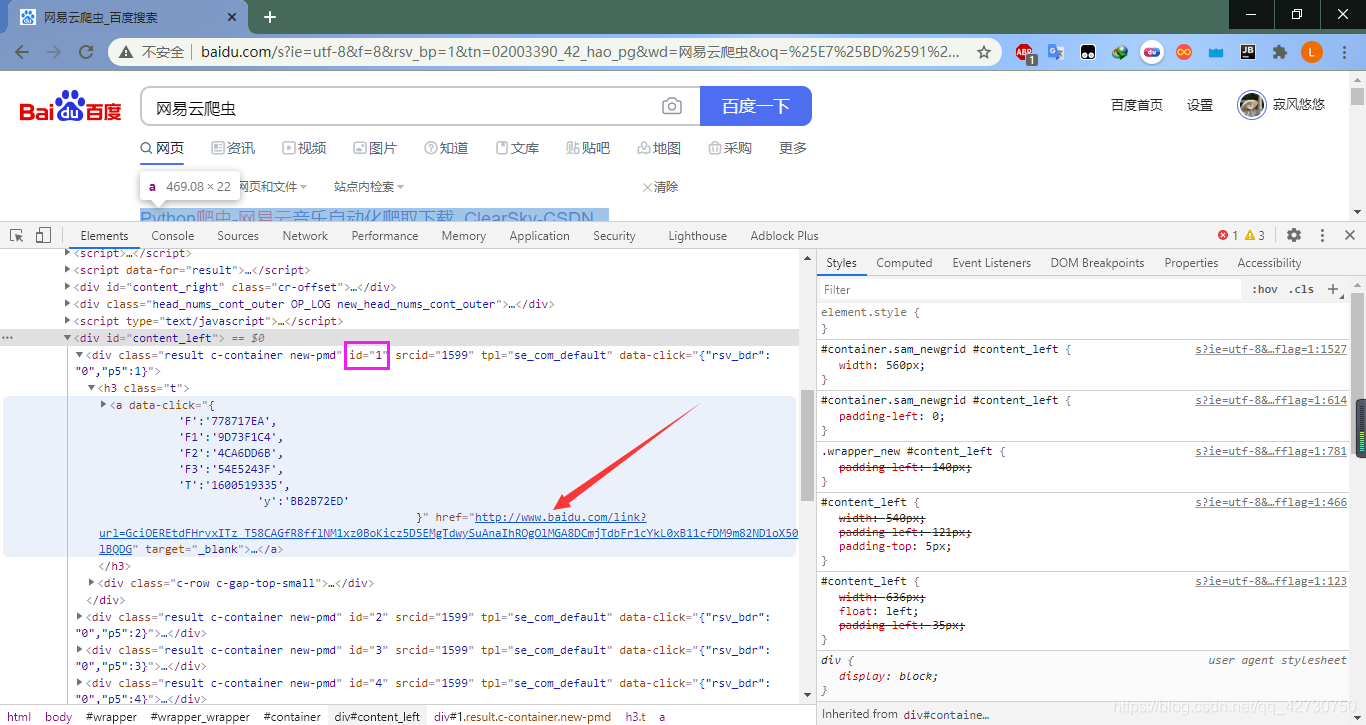Open the Chrome three-dot main menu
This screenshot has height=725, width=1366.
pyautogui.click(x=1344, y=52)
